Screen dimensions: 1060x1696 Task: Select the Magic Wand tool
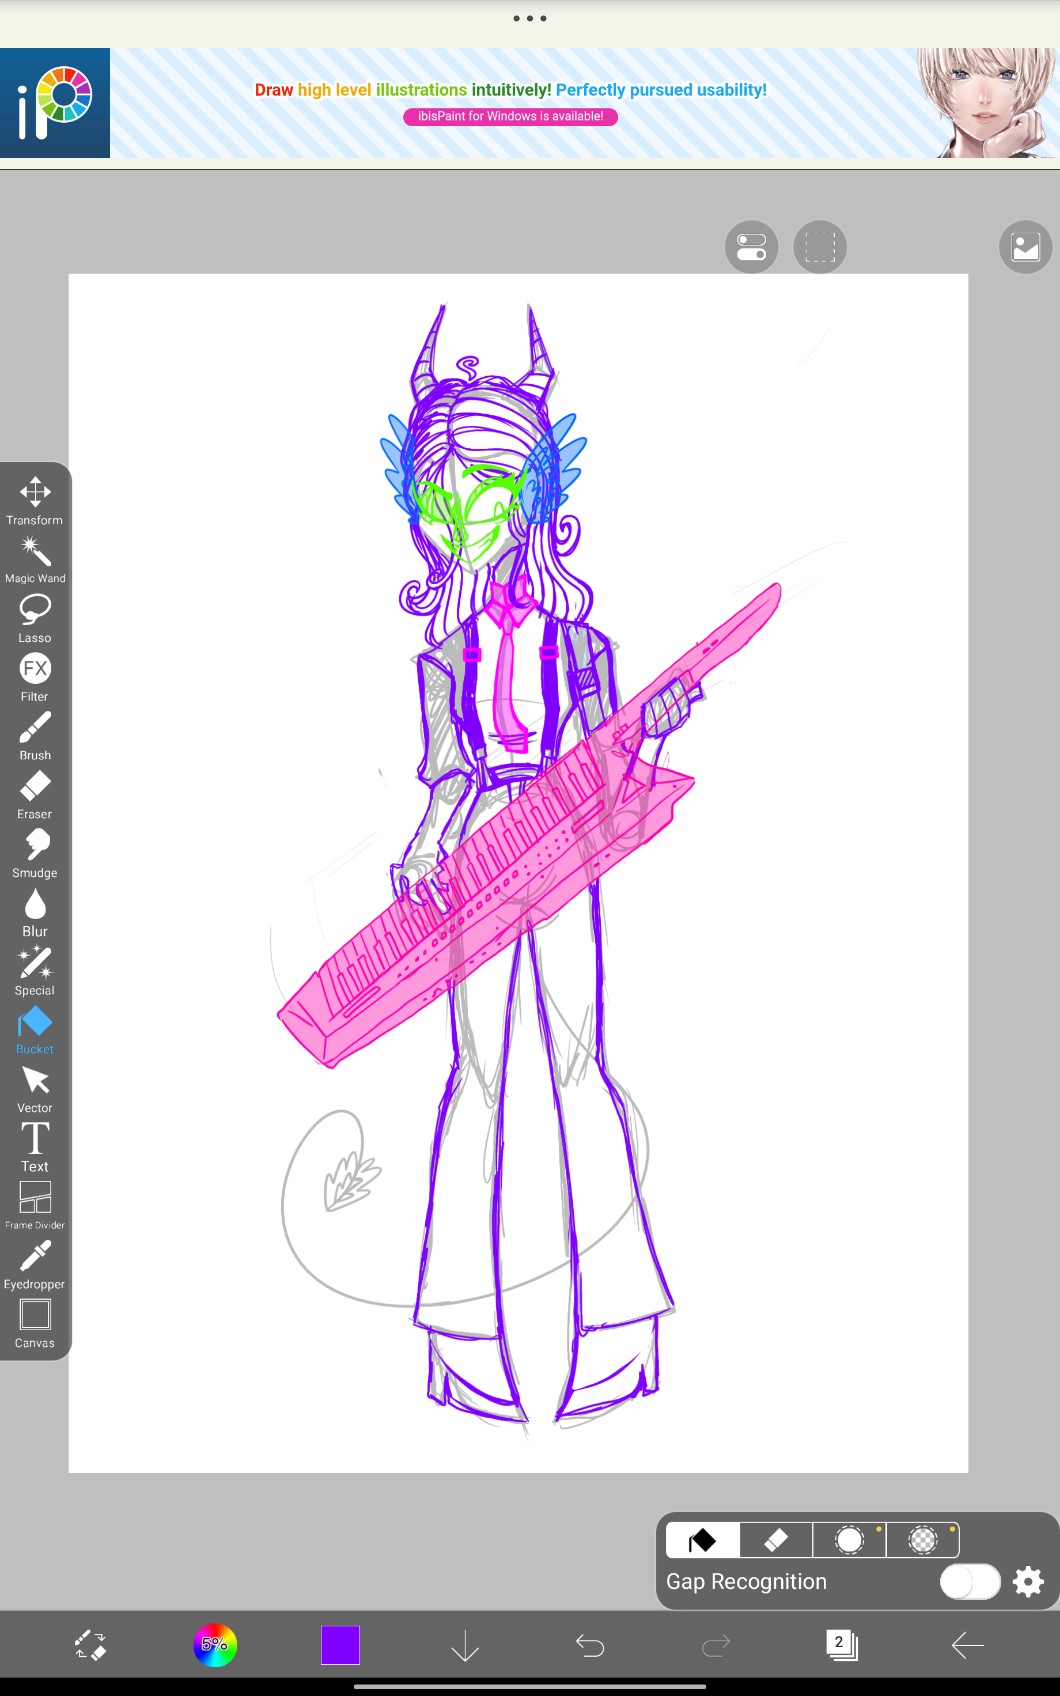(35, 559)
